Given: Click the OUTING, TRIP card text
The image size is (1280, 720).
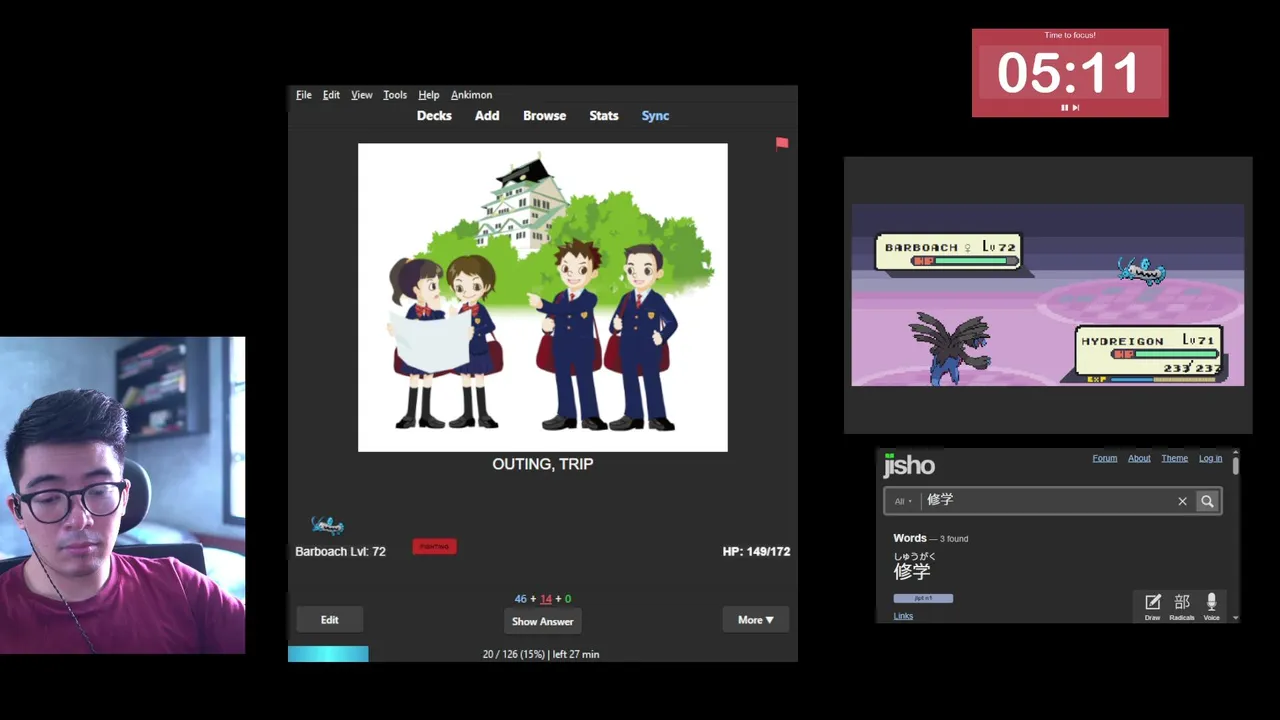Looking at the screenshot, I should (543, 464).
